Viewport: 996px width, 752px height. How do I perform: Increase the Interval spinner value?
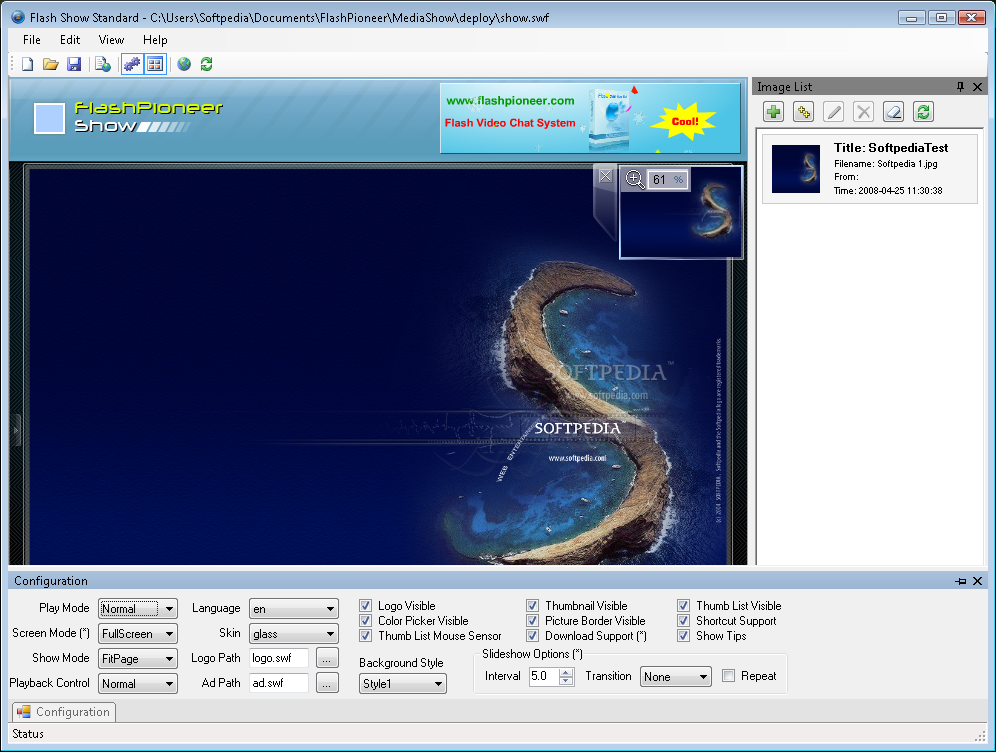pos(566,672)
